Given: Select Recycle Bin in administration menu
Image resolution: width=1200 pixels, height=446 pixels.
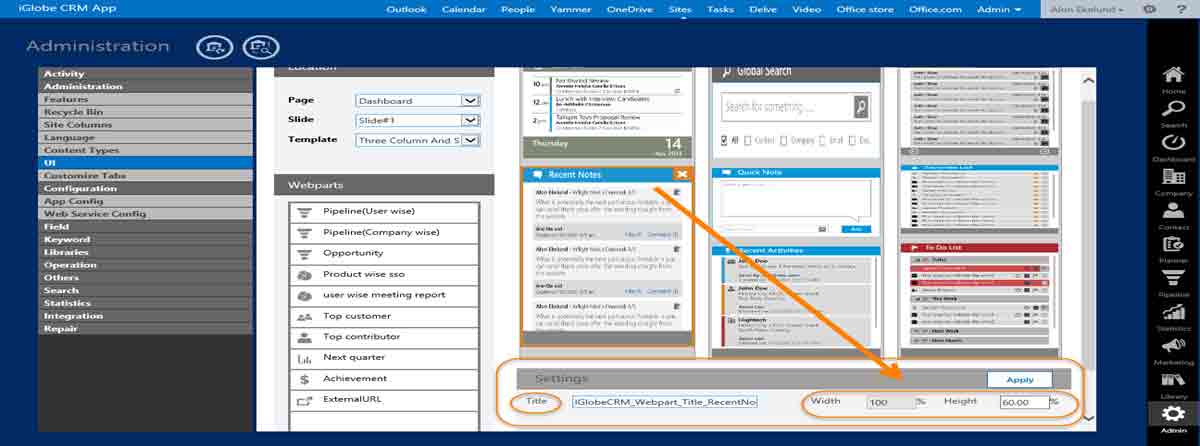Looking at the screenshot, I should (x=146, y=112).
